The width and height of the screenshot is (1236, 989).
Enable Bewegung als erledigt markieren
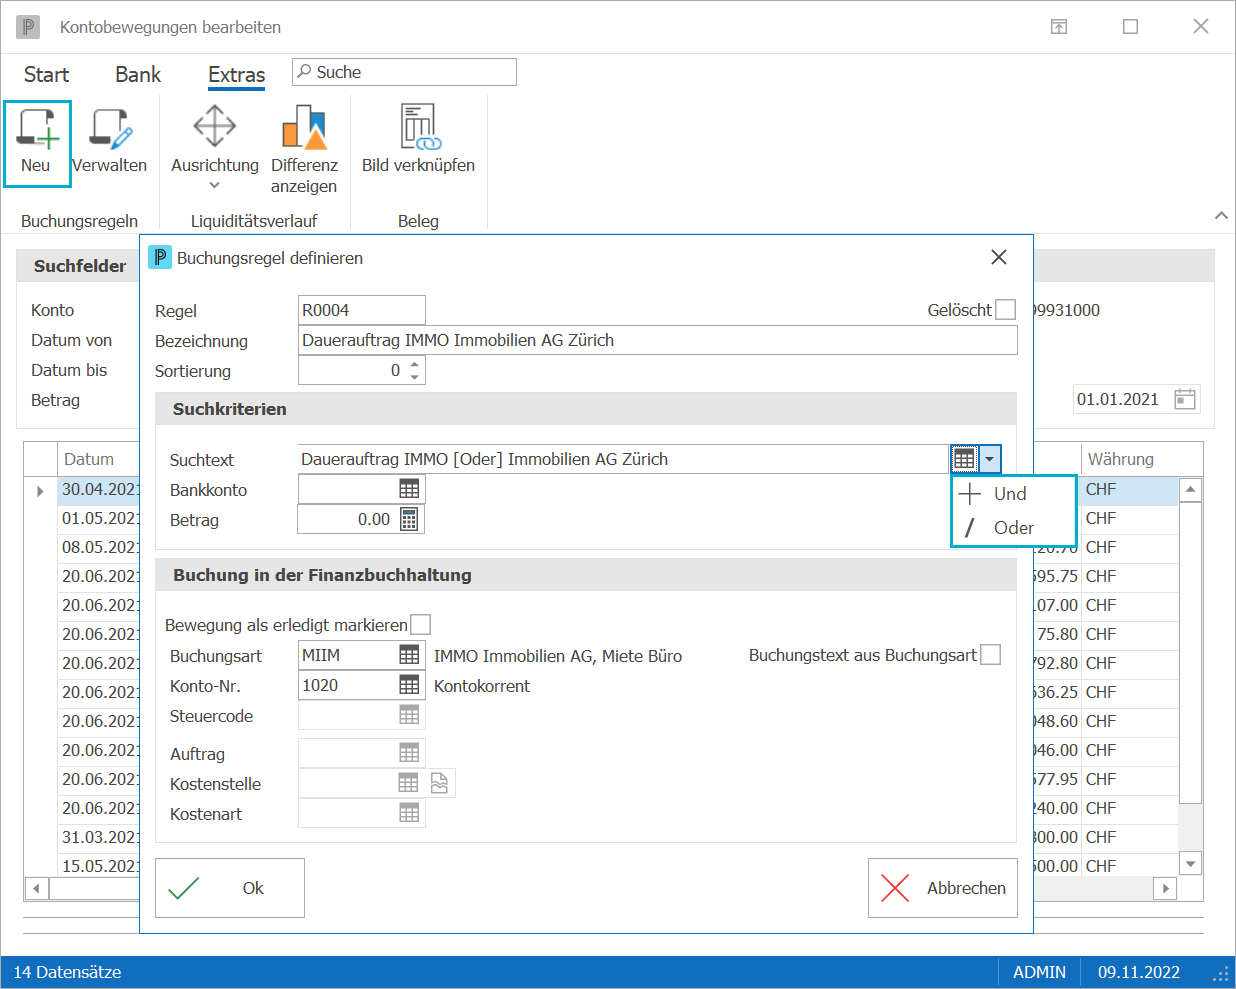(x=421, y=625)
